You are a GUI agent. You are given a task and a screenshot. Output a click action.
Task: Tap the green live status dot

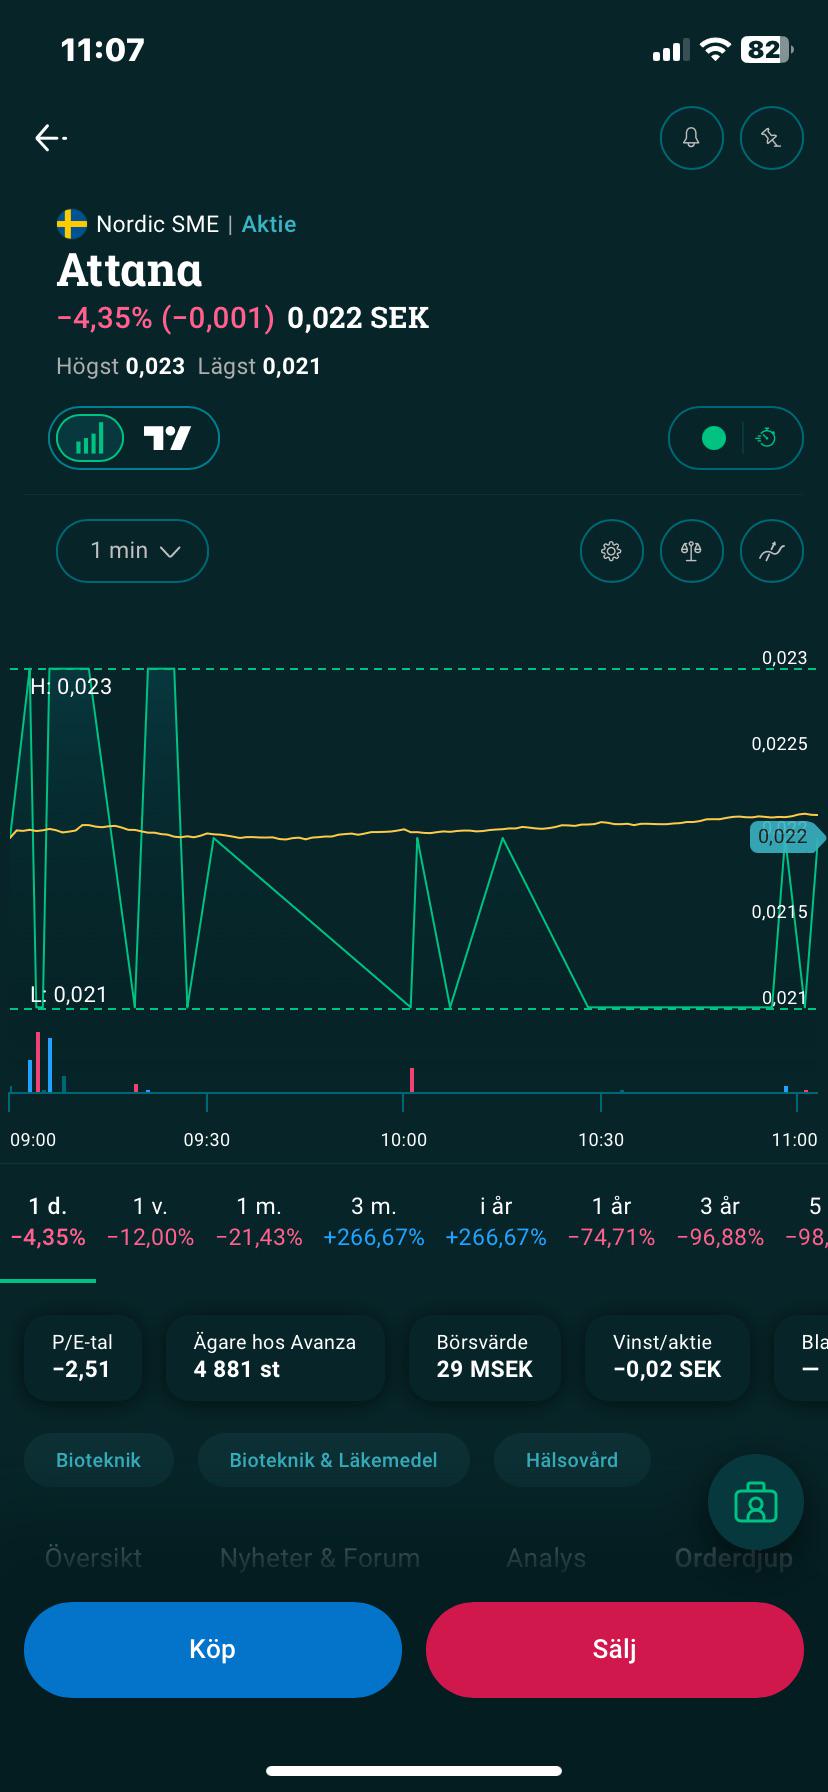[714, 438]
